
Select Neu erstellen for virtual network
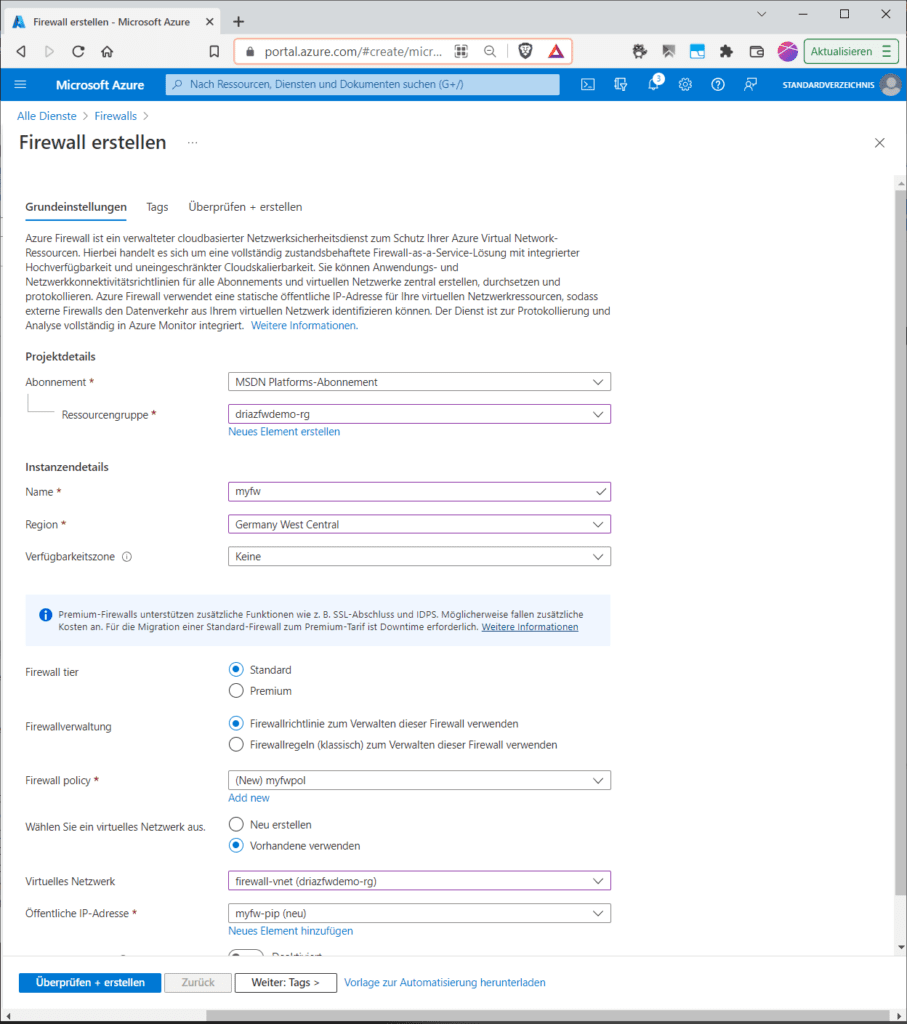236,824
